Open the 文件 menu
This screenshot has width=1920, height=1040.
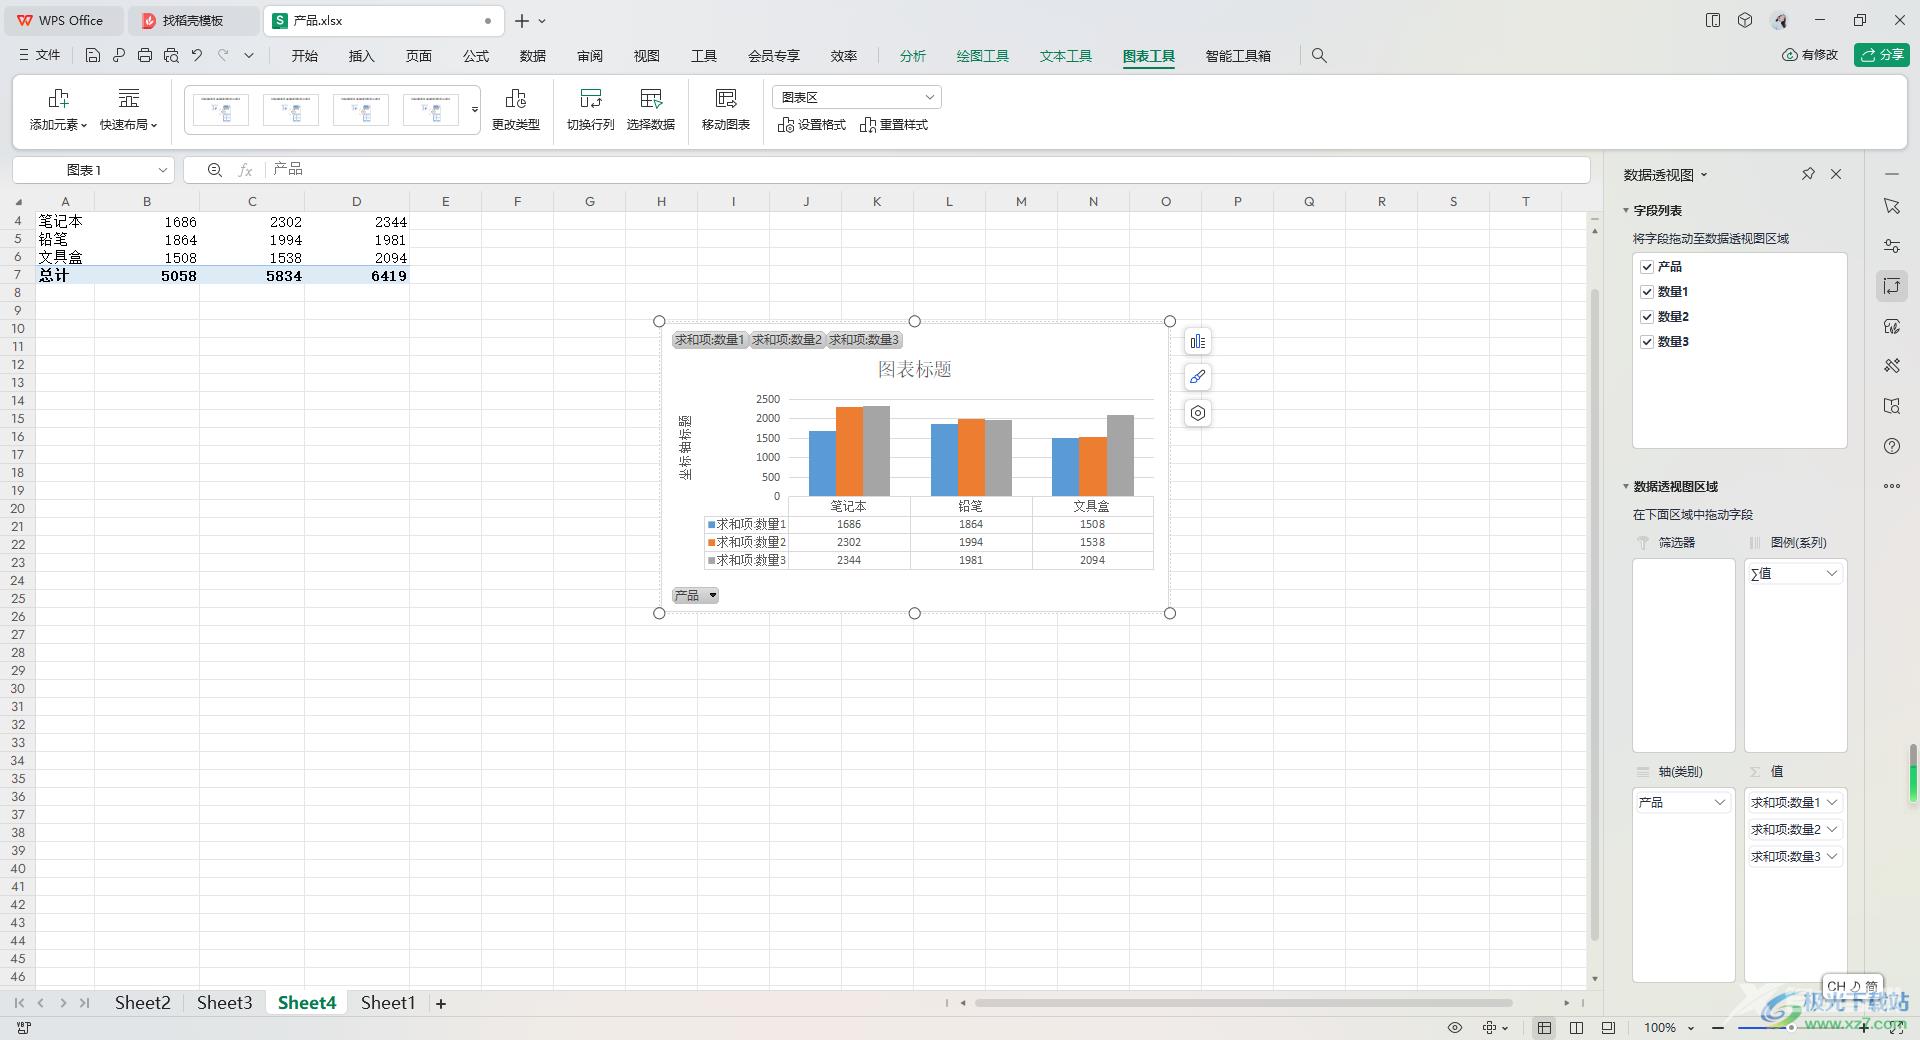40,56
